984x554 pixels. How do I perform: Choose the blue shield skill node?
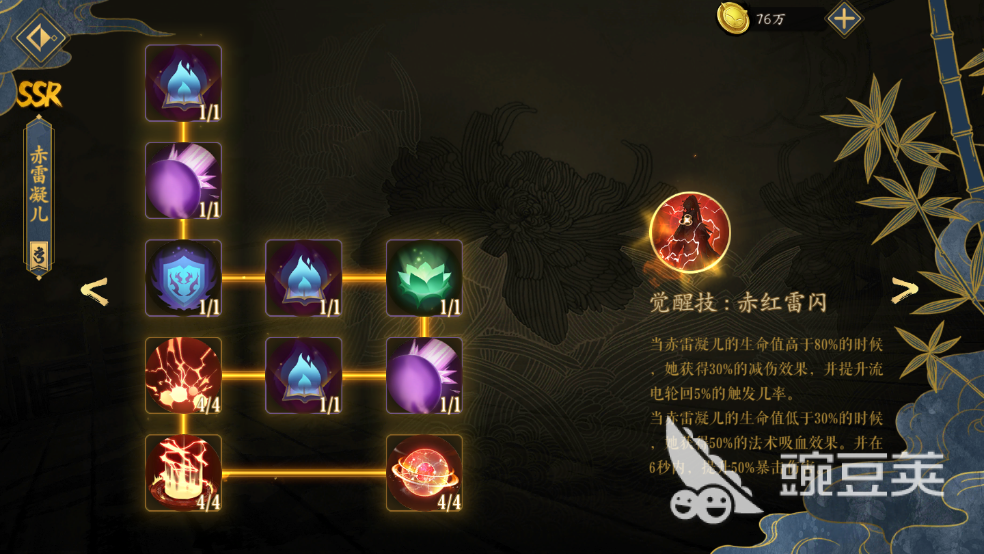(x=183, y=278)
